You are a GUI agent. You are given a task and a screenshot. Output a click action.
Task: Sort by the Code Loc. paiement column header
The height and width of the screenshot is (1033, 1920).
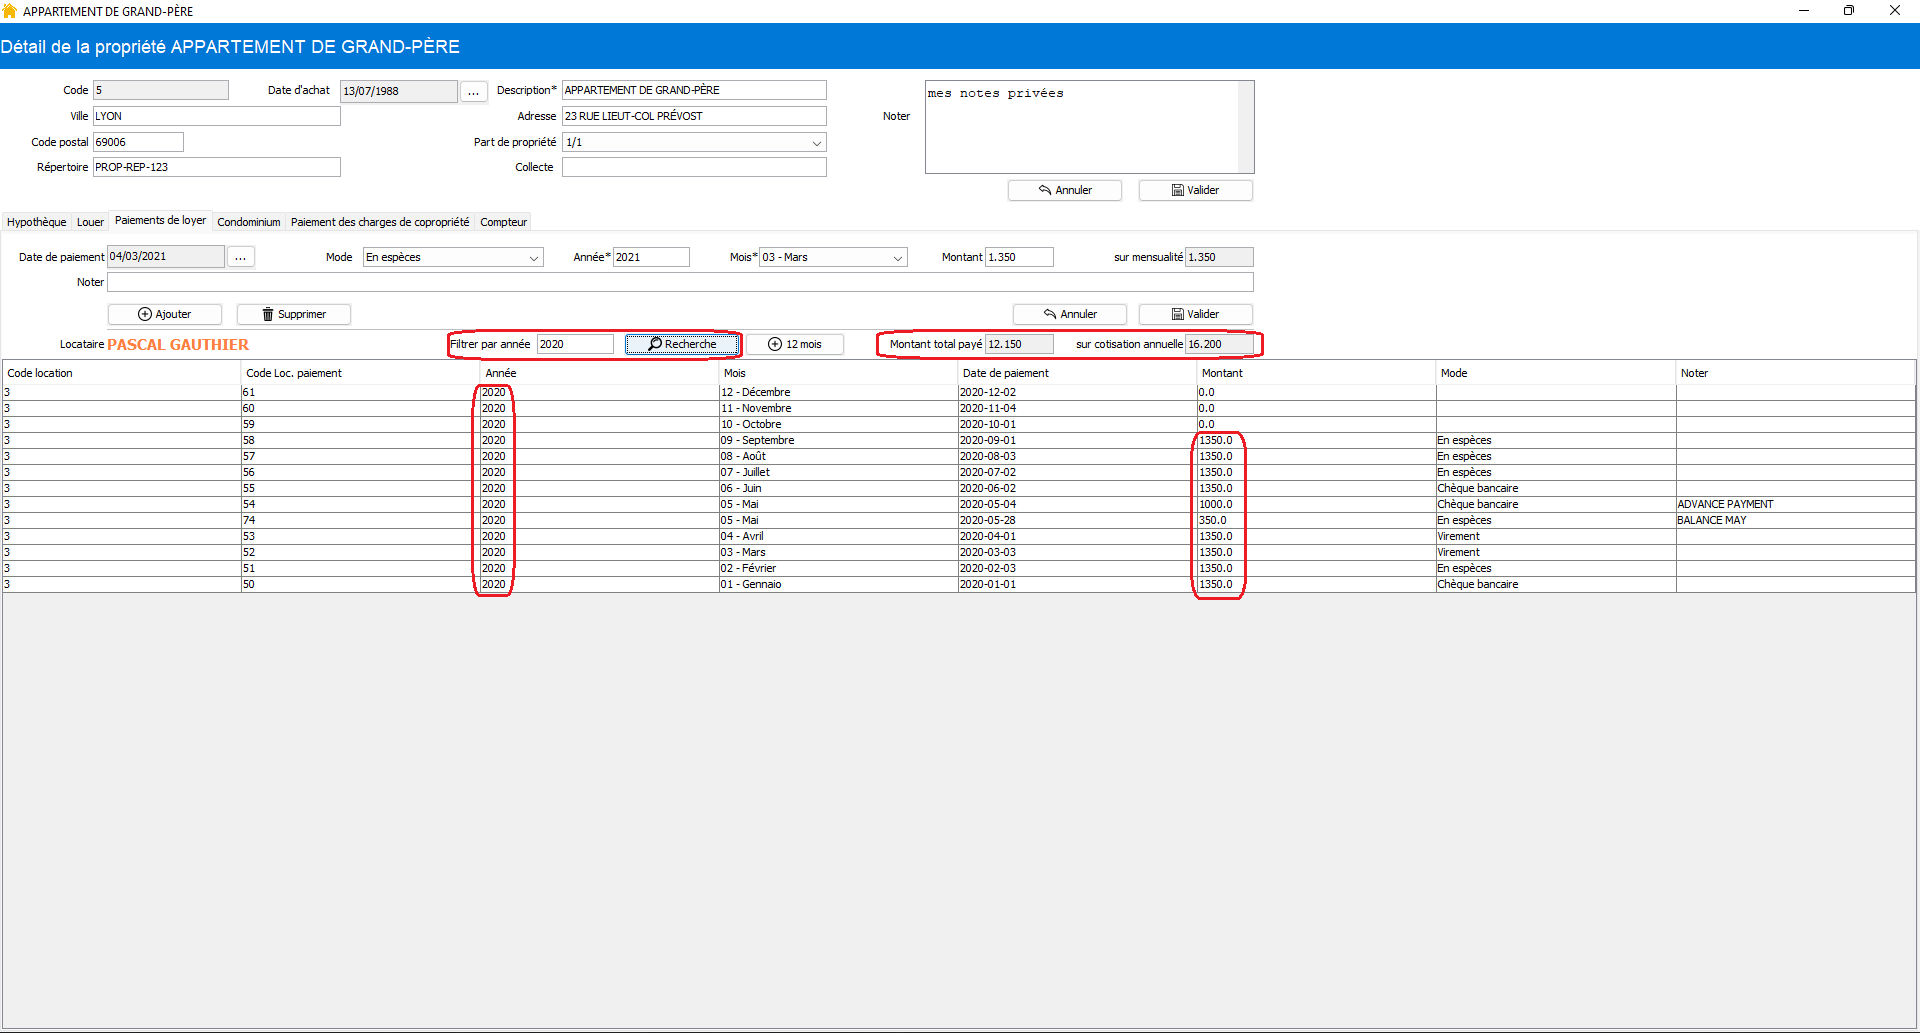click(360, 373)
